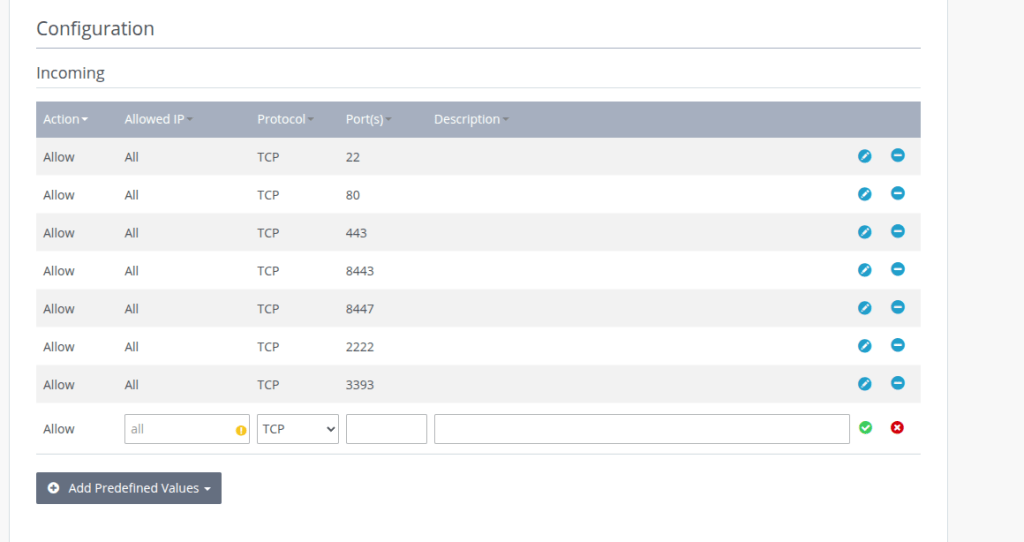Viewport: 1024px width, 542px height.
Task: Focus the new rule port input box
Action: [x=386, y=429]
